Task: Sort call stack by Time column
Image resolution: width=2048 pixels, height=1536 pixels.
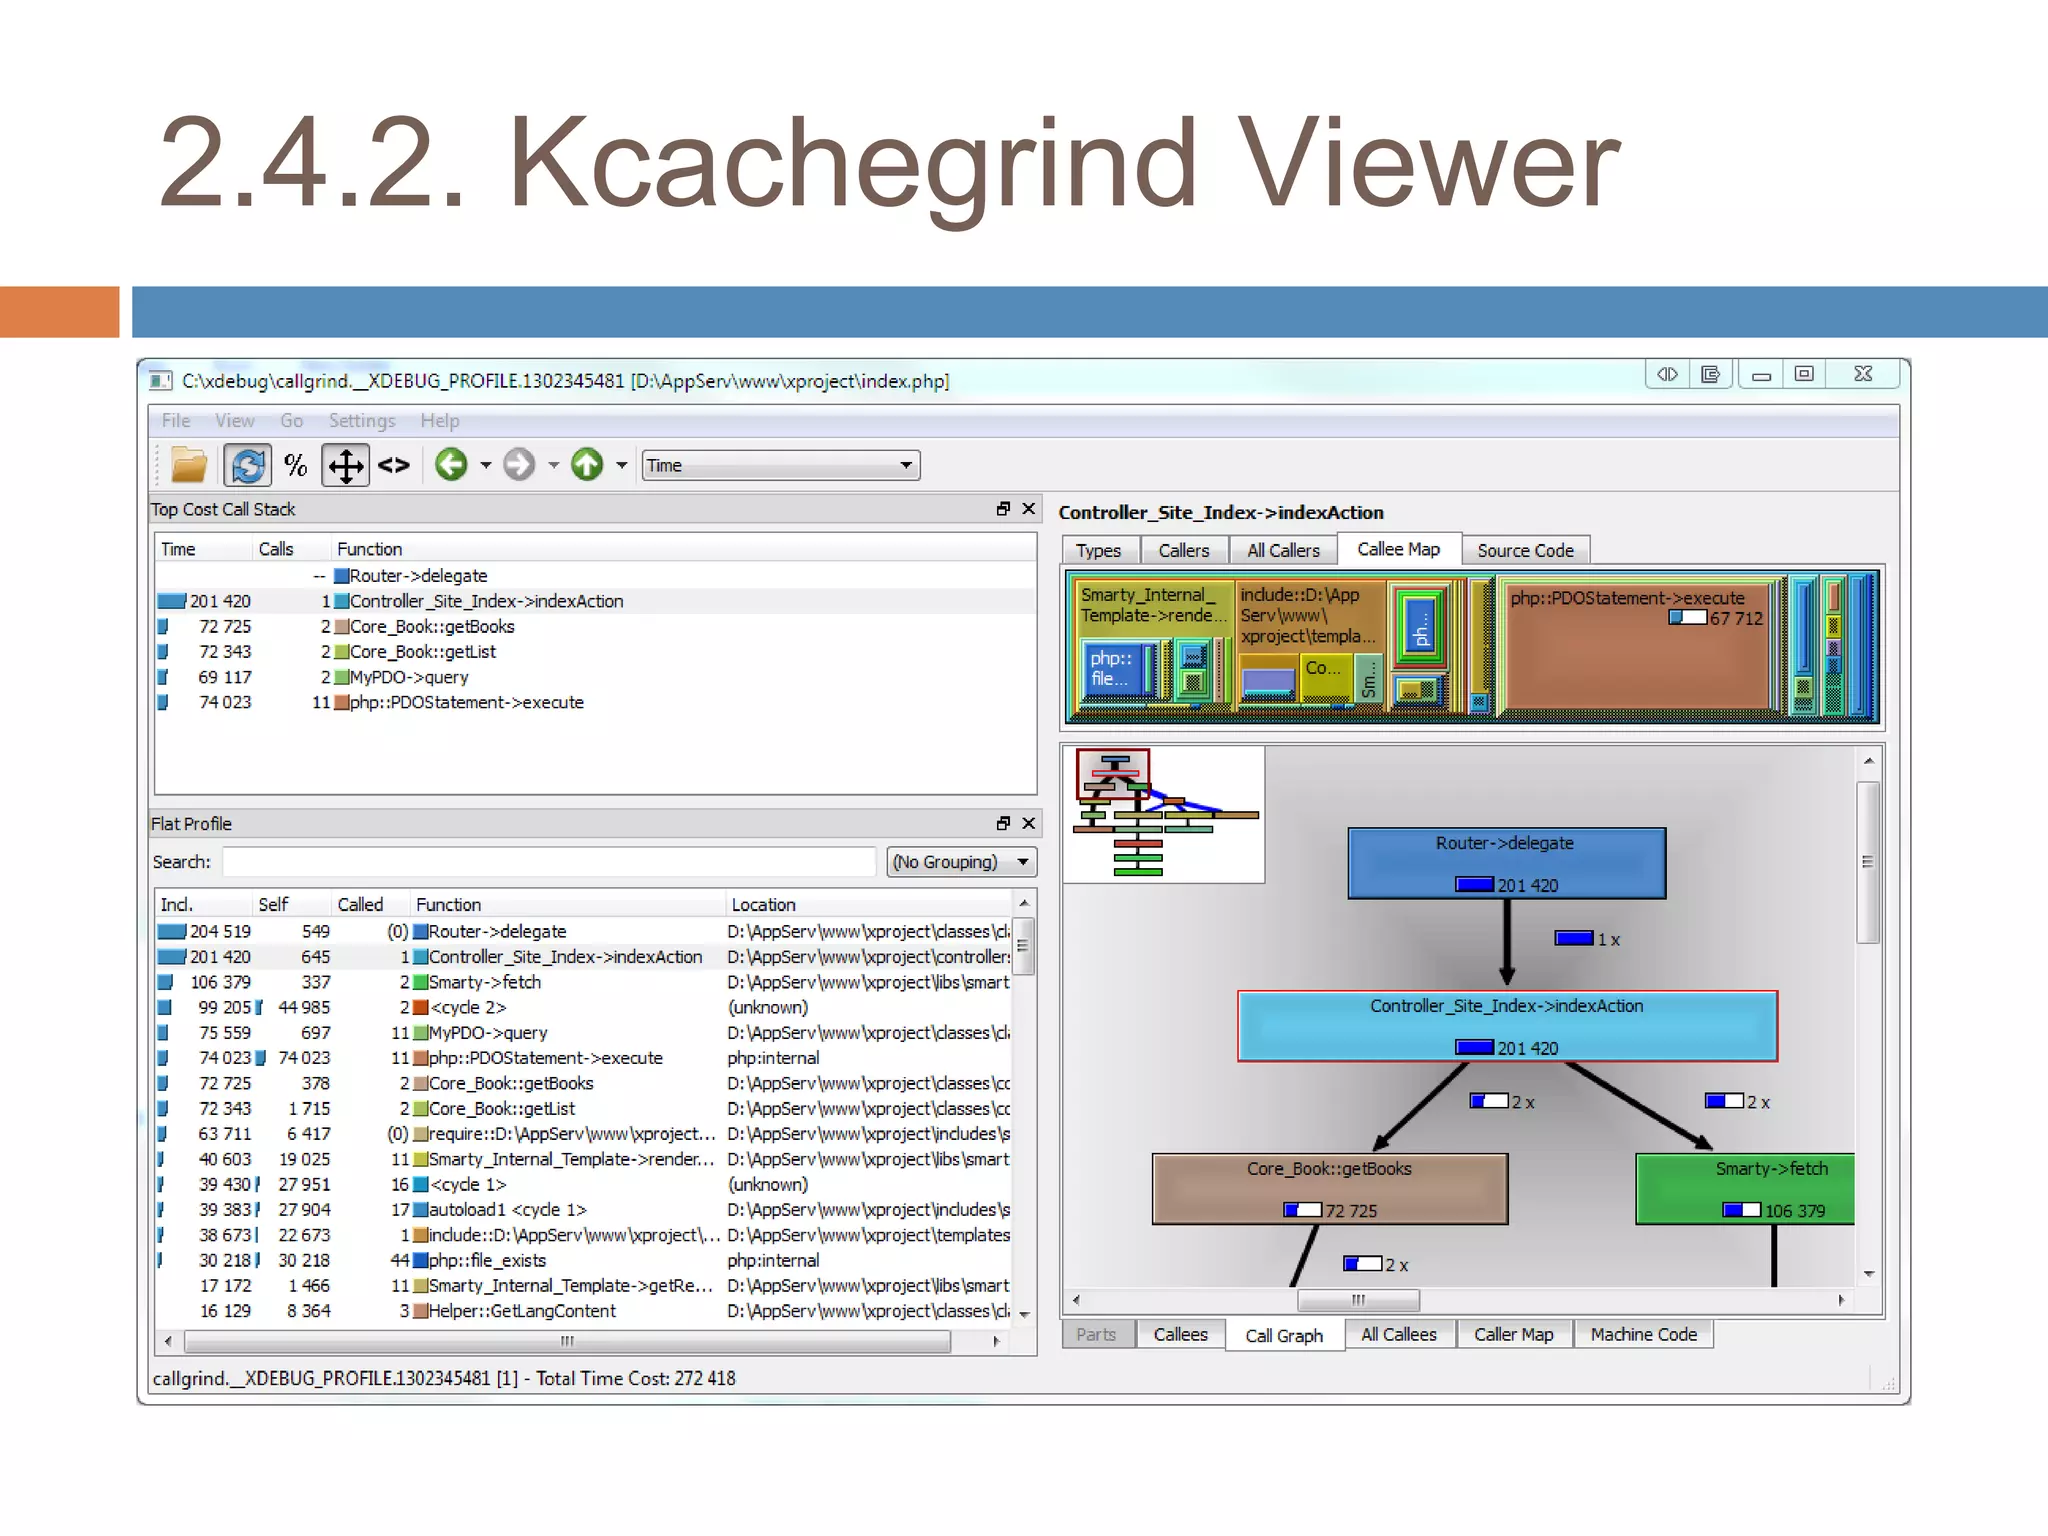Action: coord(204,549)
